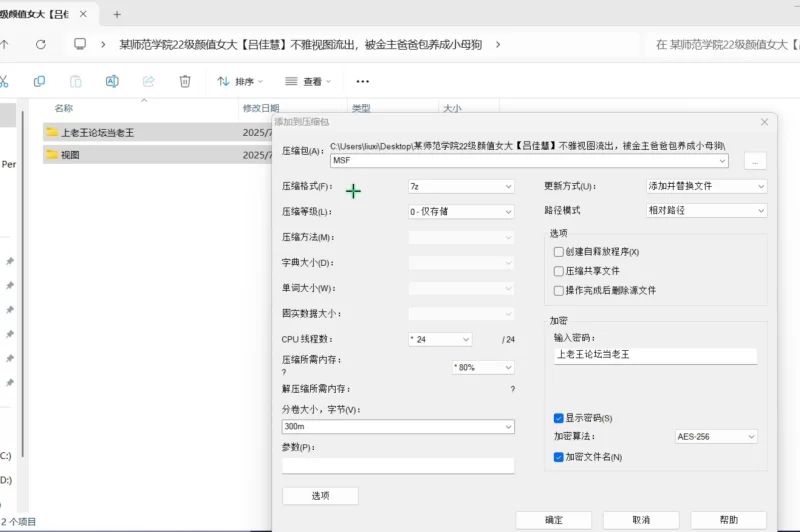Uncheck the 显示密码 checkbox
This screenshot has width=800, height=532.
pyautogui.click(x=559, y=418)
